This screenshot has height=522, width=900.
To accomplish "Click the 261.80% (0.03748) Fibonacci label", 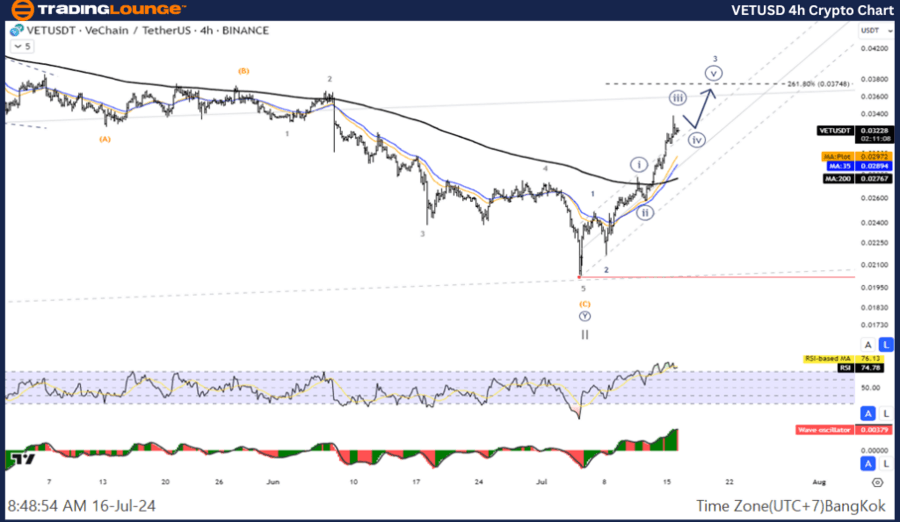I will 818,84.
